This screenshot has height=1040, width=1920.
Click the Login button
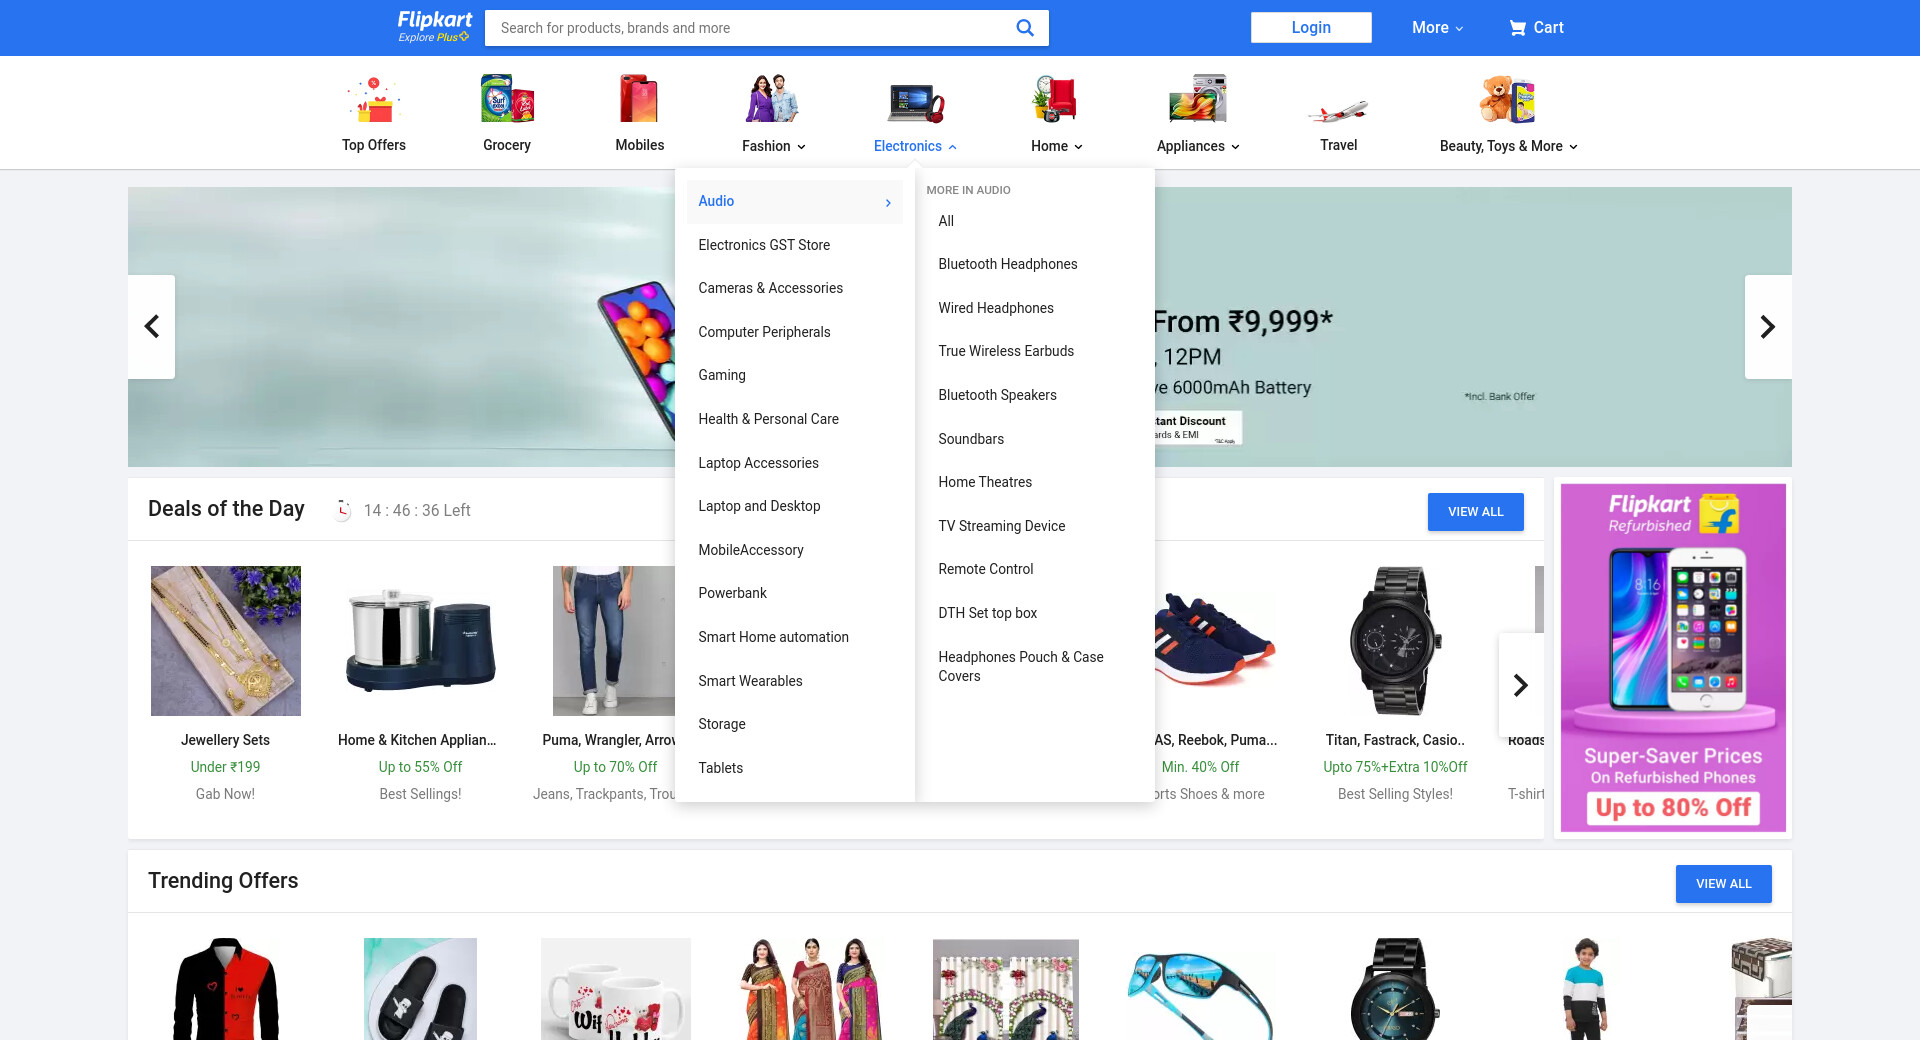pyautogui.click(x=1310, y=28)
